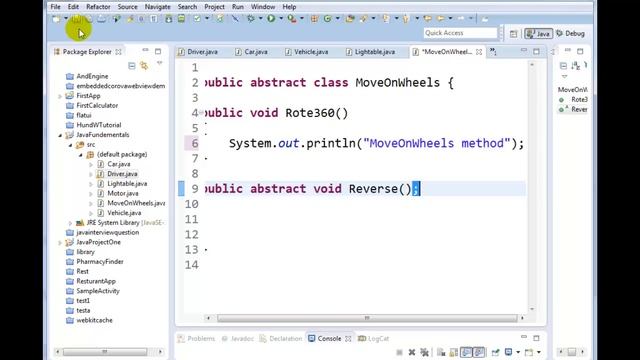
Task: Expand the JavaProjectOne project
Action: point(60,242)
